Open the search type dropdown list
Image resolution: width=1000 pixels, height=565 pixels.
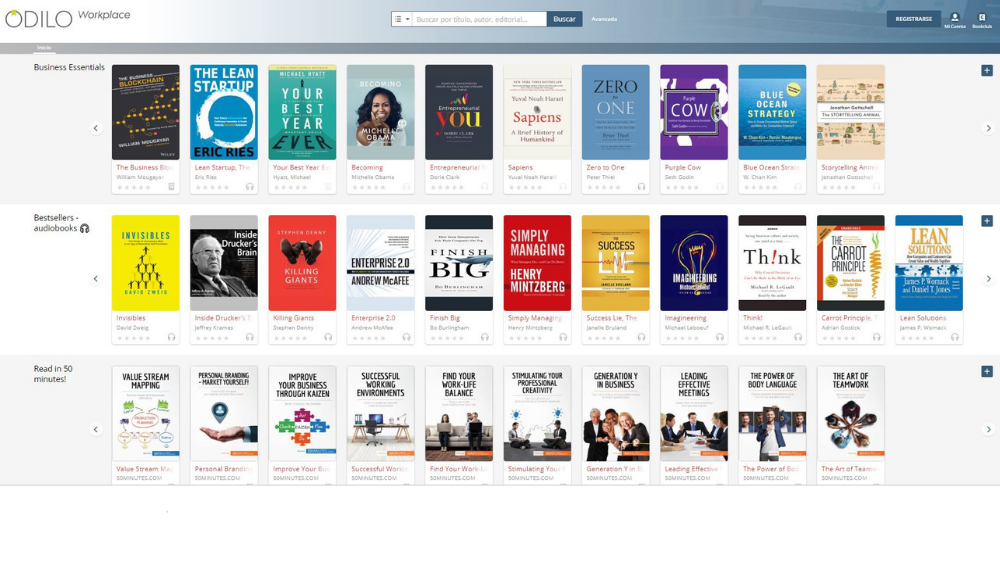point(401,19)
